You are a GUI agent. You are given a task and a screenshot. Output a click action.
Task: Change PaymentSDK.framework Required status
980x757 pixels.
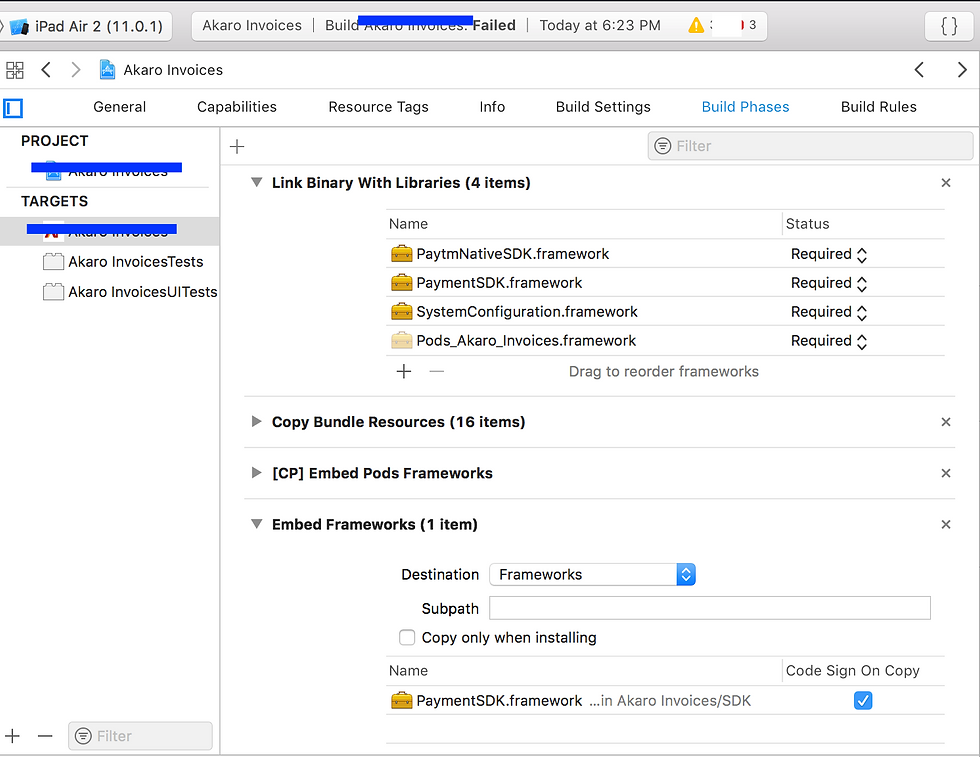pyautogui.click(x=829, y=283)
